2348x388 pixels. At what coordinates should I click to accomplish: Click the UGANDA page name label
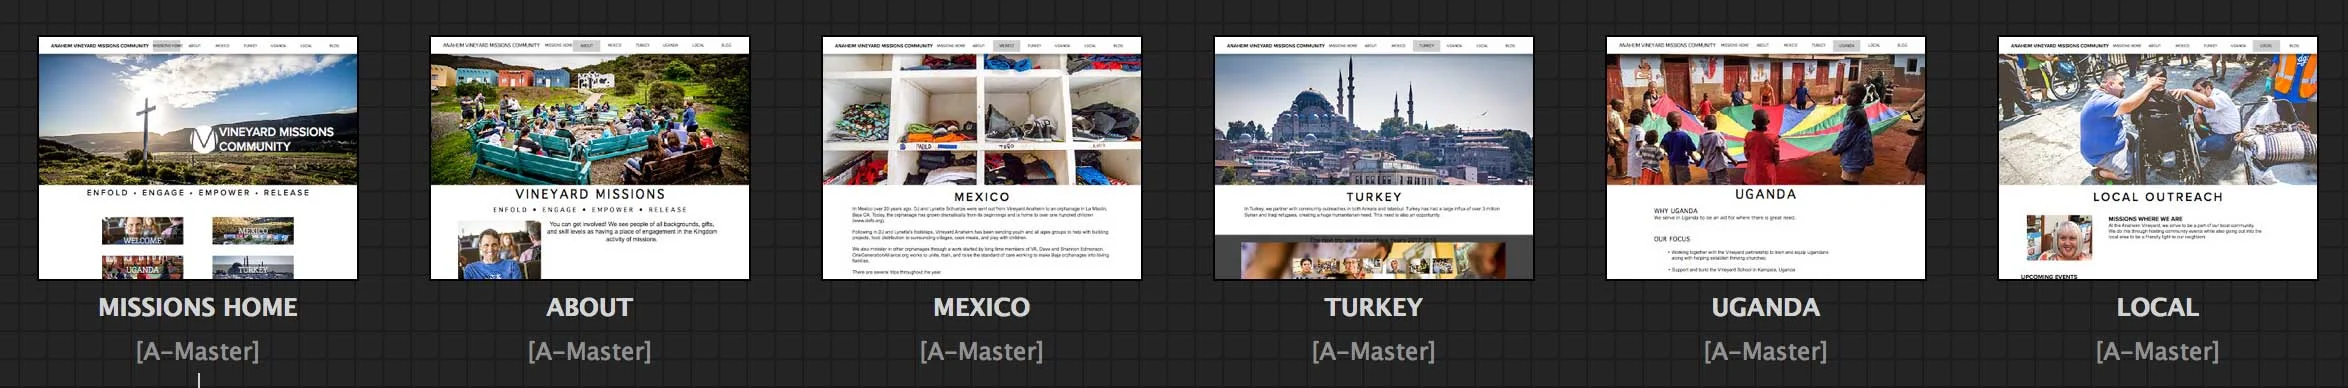1766,307
